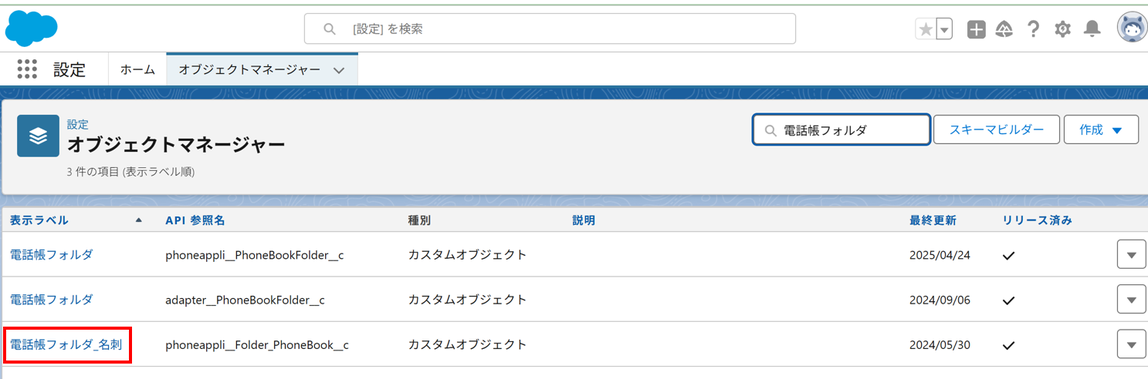Open the notifications bell icon
The height and width of the screenshot is (379, 1148).
[x=1092, y=29]
